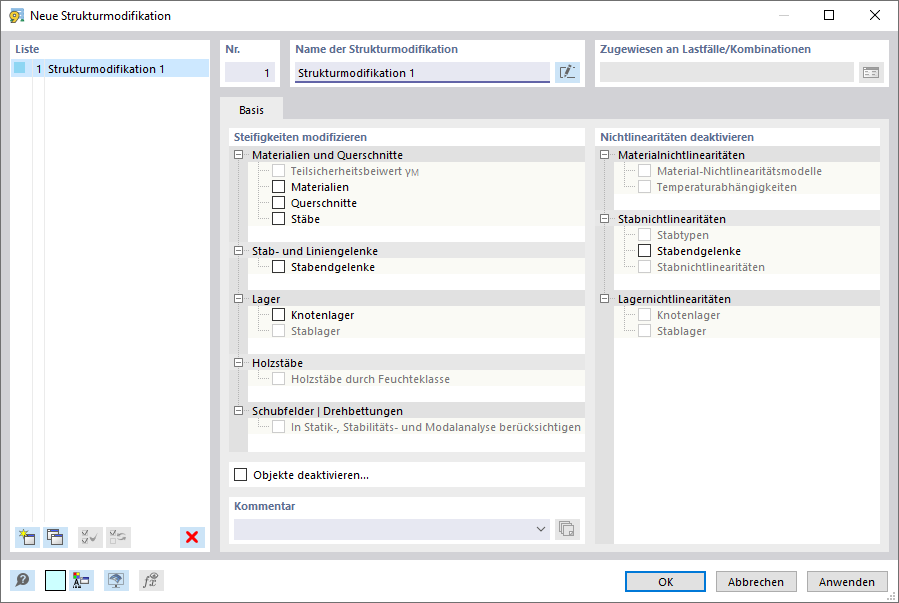The image size is (899, 603).
Task: Click the edit name icon beside Strukturmodifikation 1
Action: pyautogui.click(x=567, y=72)
